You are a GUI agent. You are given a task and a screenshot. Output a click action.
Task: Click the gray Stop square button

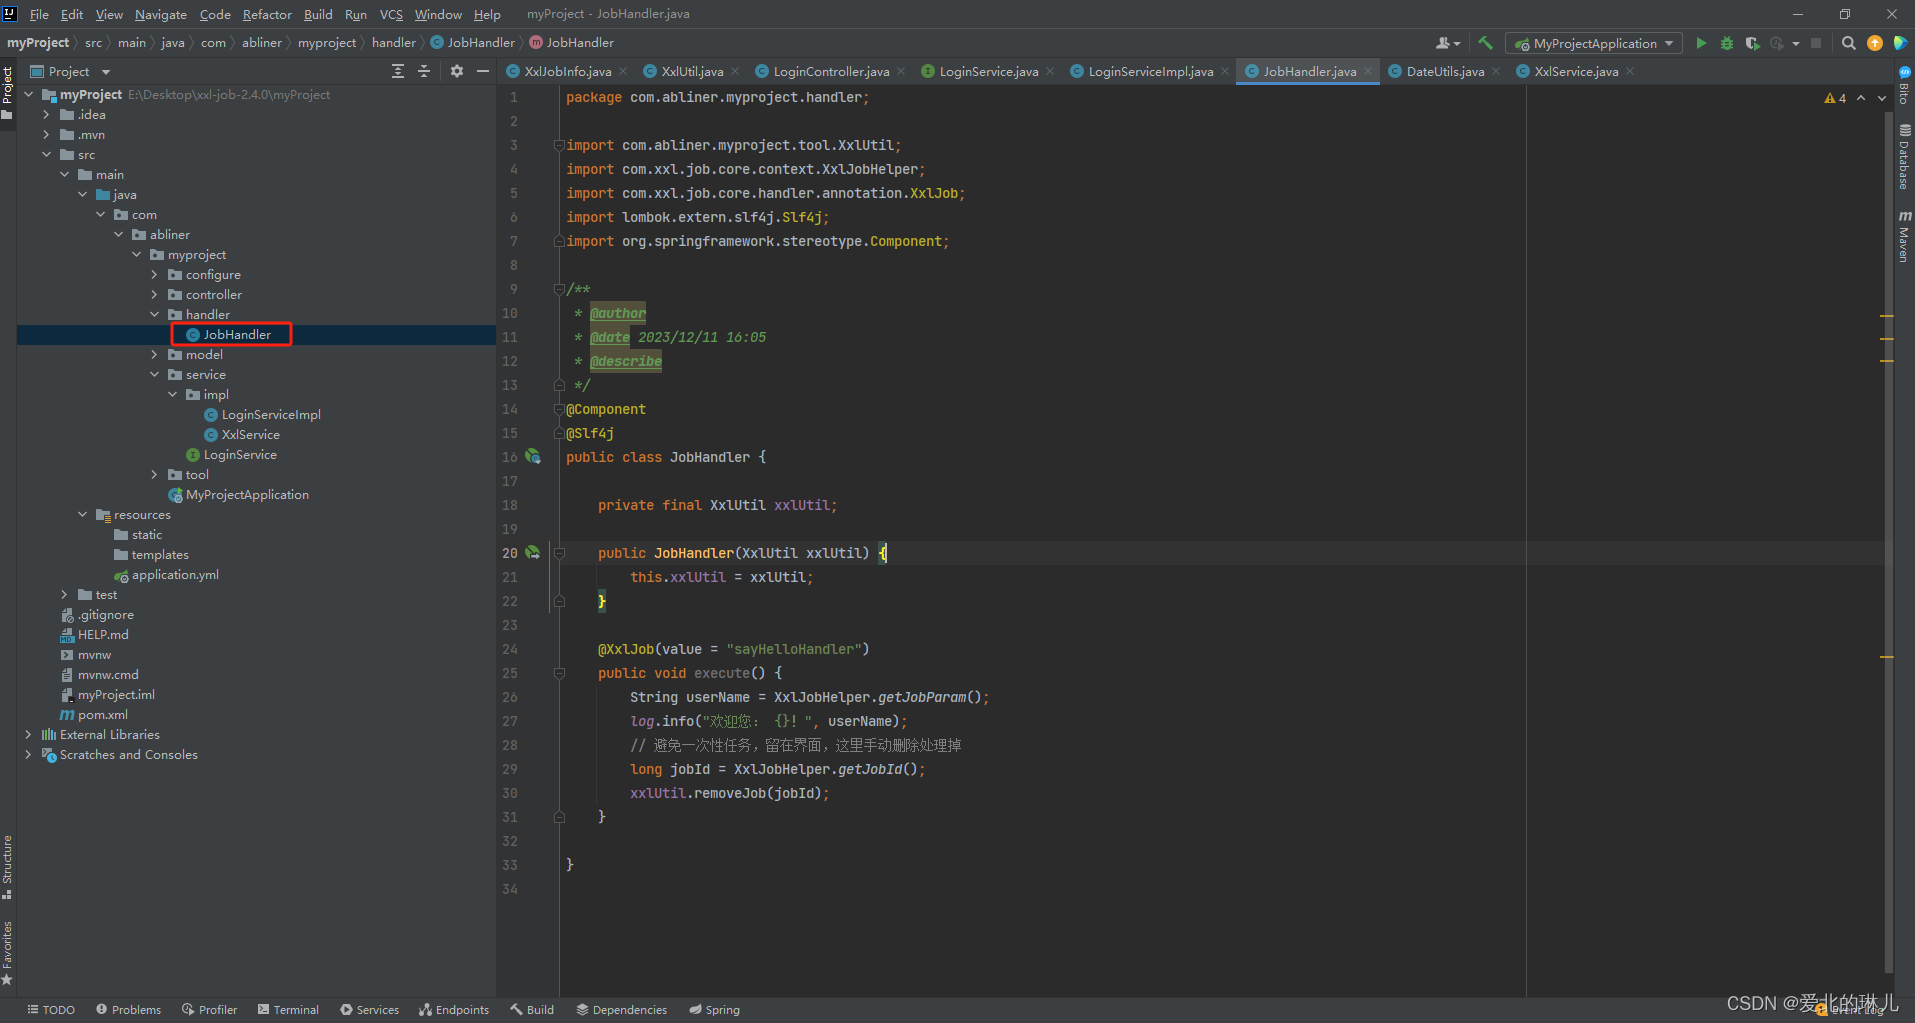1816,43
